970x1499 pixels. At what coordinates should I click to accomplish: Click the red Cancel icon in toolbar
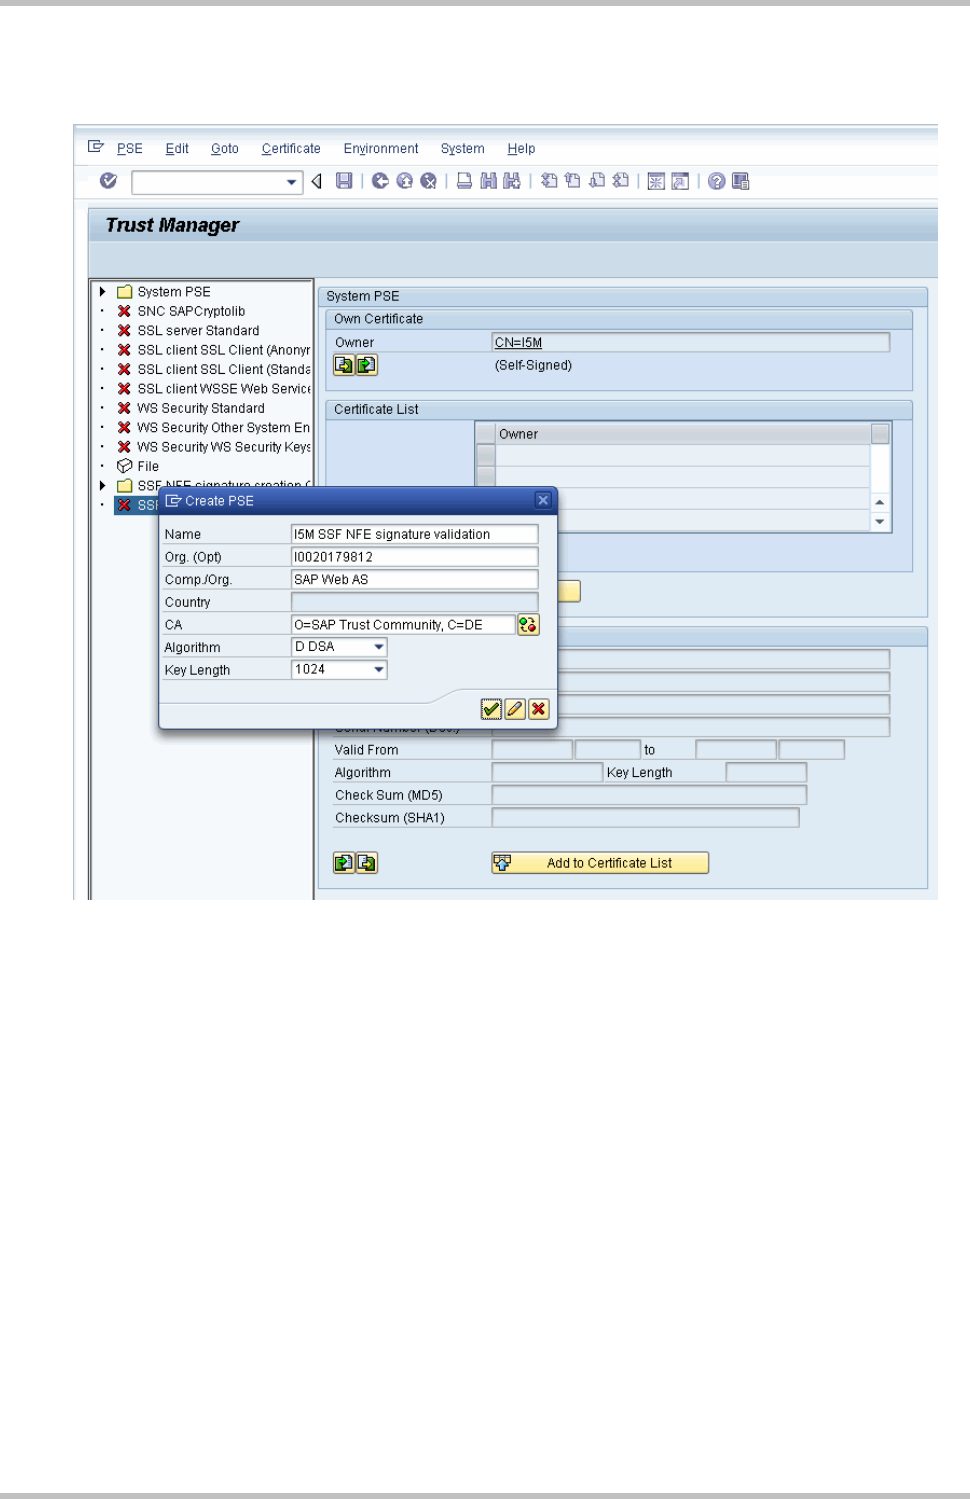428,181
